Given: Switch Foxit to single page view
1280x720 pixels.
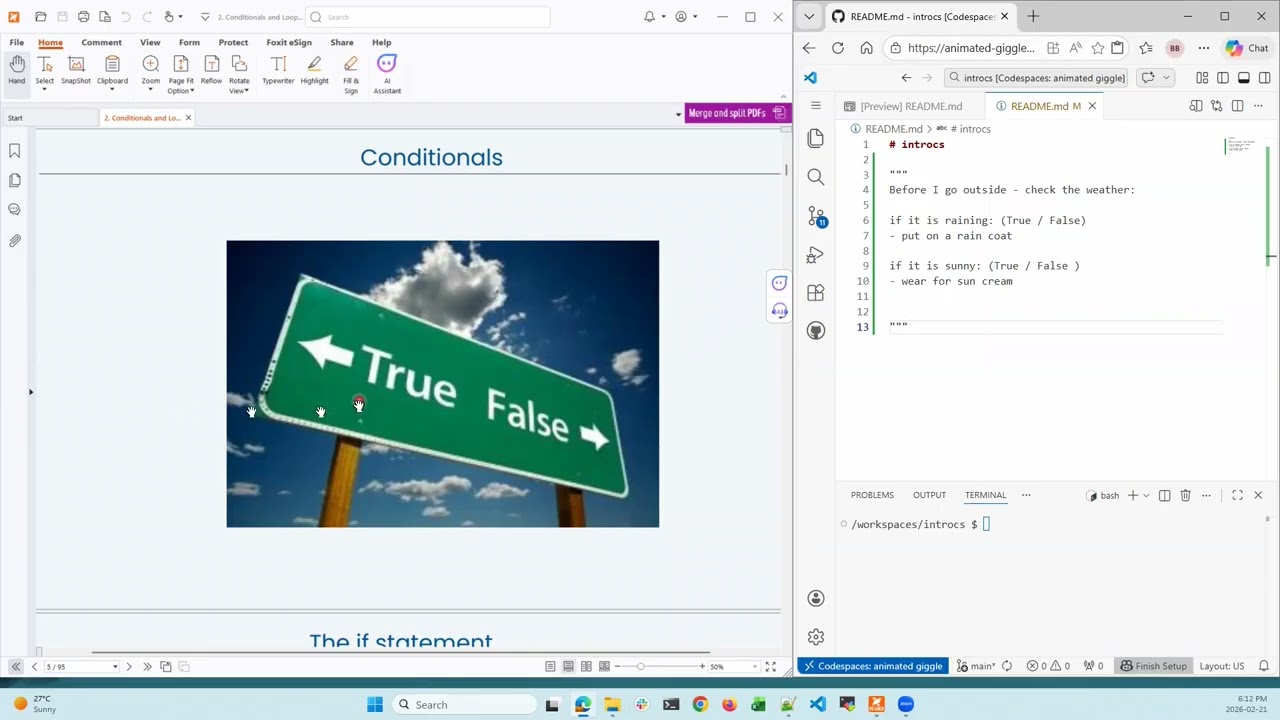Looking at the screenshot, I should tap(550, 666).
